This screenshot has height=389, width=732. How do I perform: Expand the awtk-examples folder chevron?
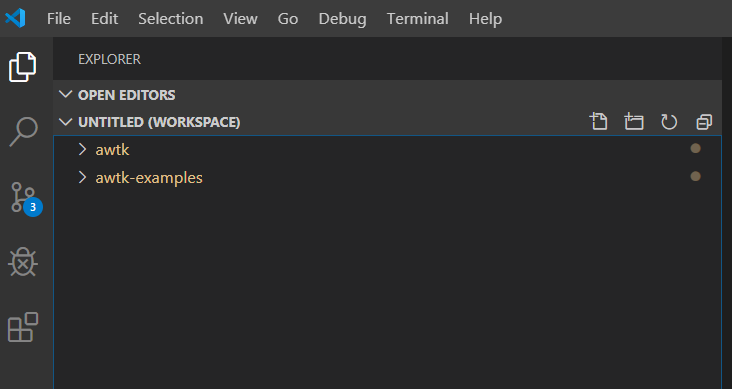(83, 177)
